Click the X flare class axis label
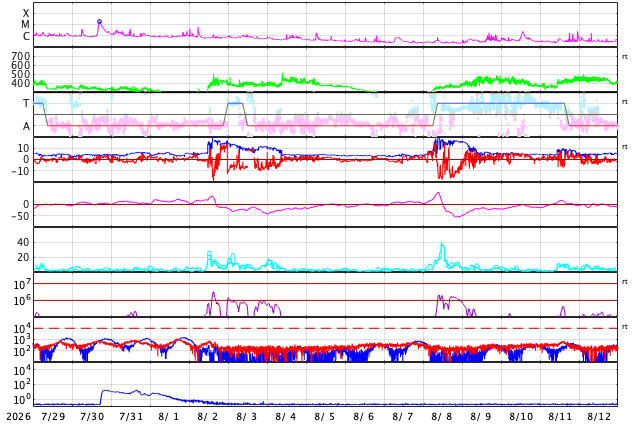Screen dimensions: 634x424 (x=26, y=13)
